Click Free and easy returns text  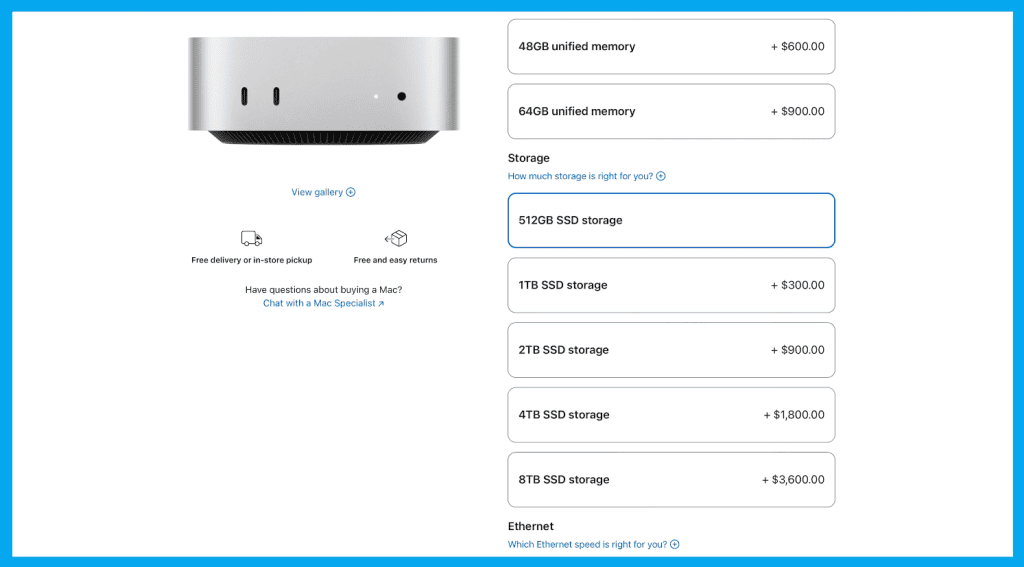395,260
